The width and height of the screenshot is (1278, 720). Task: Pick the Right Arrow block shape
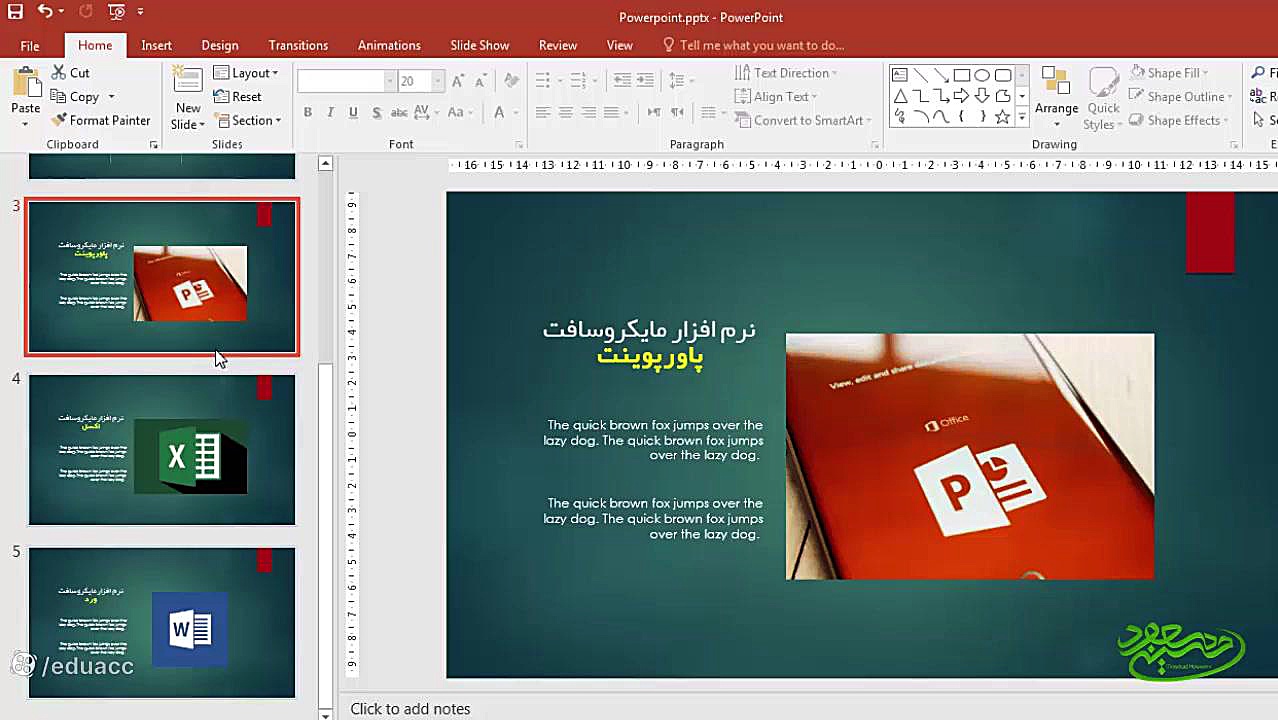pos(962,96)
